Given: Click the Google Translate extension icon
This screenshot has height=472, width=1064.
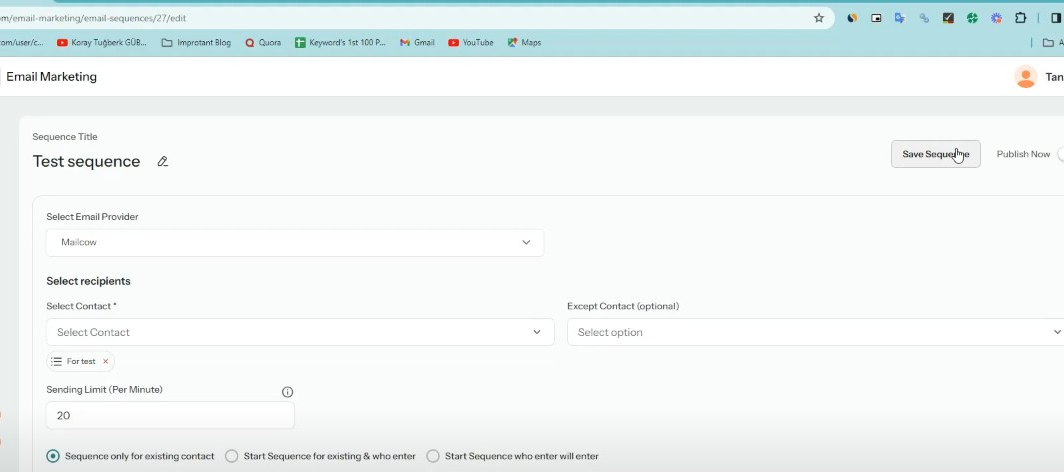Looking at the screenshot, I should 900,18.
